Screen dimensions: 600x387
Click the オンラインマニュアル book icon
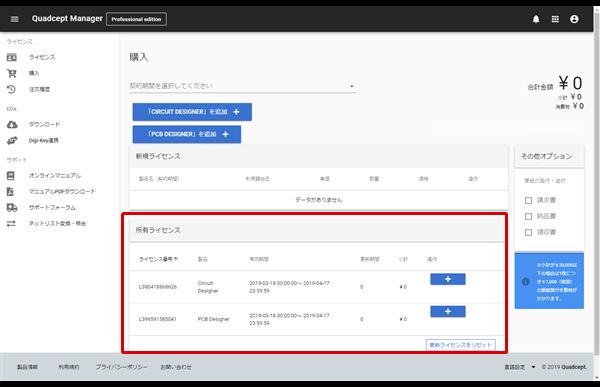tap(11, 176)
